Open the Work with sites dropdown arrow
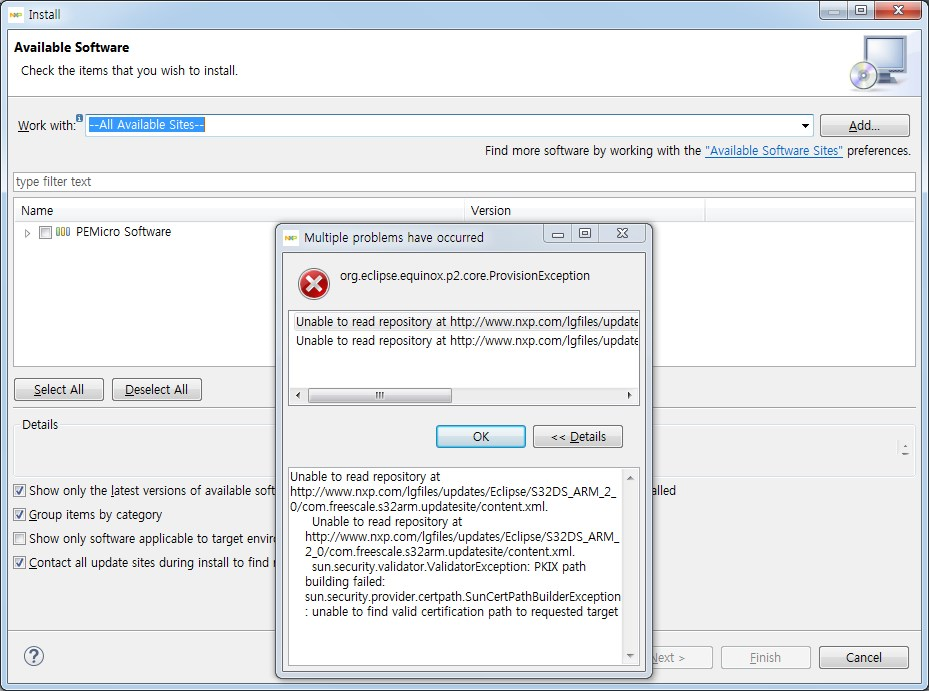Screen dimensions: 929x691 click(805, 126)
